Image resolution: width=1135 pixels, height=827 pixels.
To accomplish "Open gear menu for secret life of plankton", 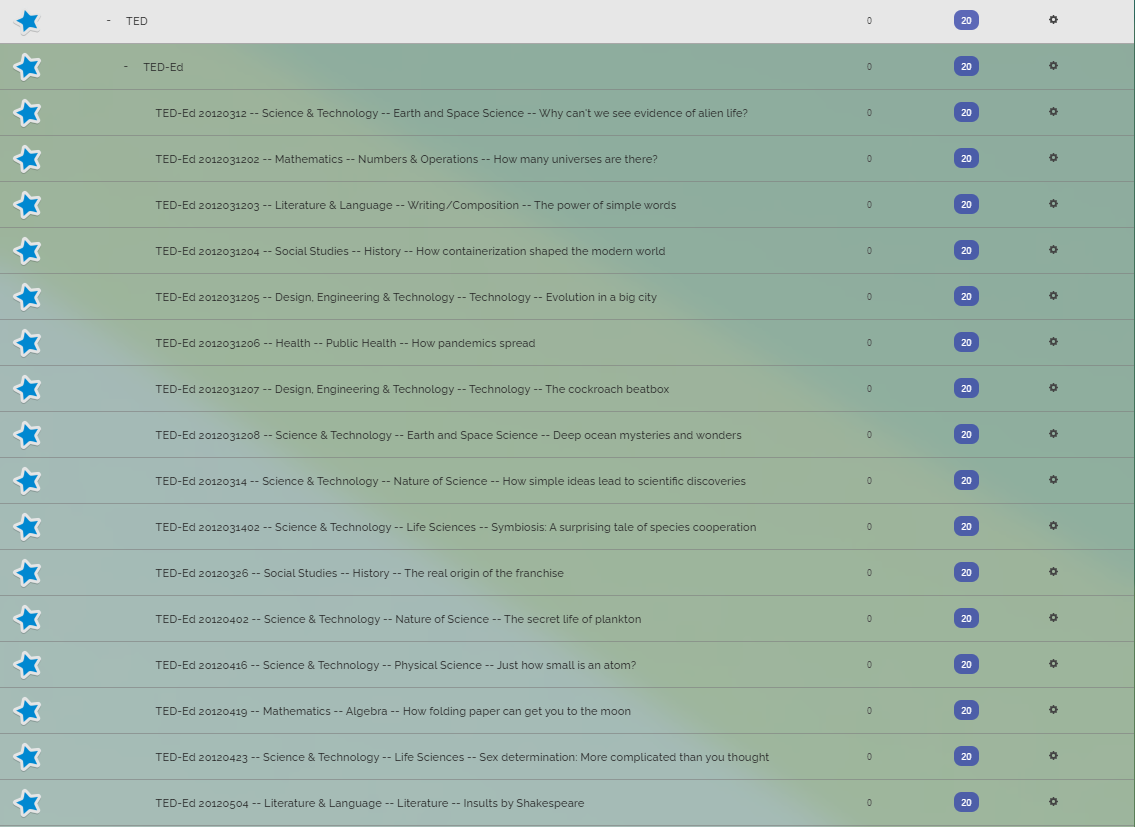I will click(x=1053, y=618).
